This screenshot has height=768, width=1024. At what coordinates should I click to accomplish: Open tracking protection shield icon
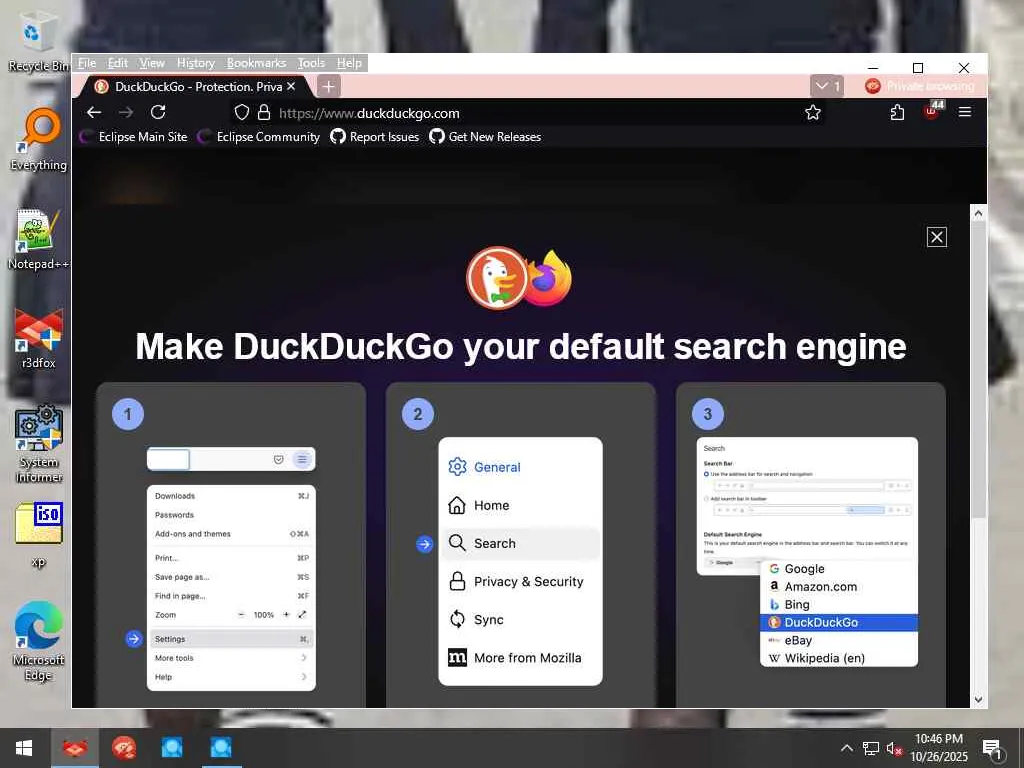242,112
